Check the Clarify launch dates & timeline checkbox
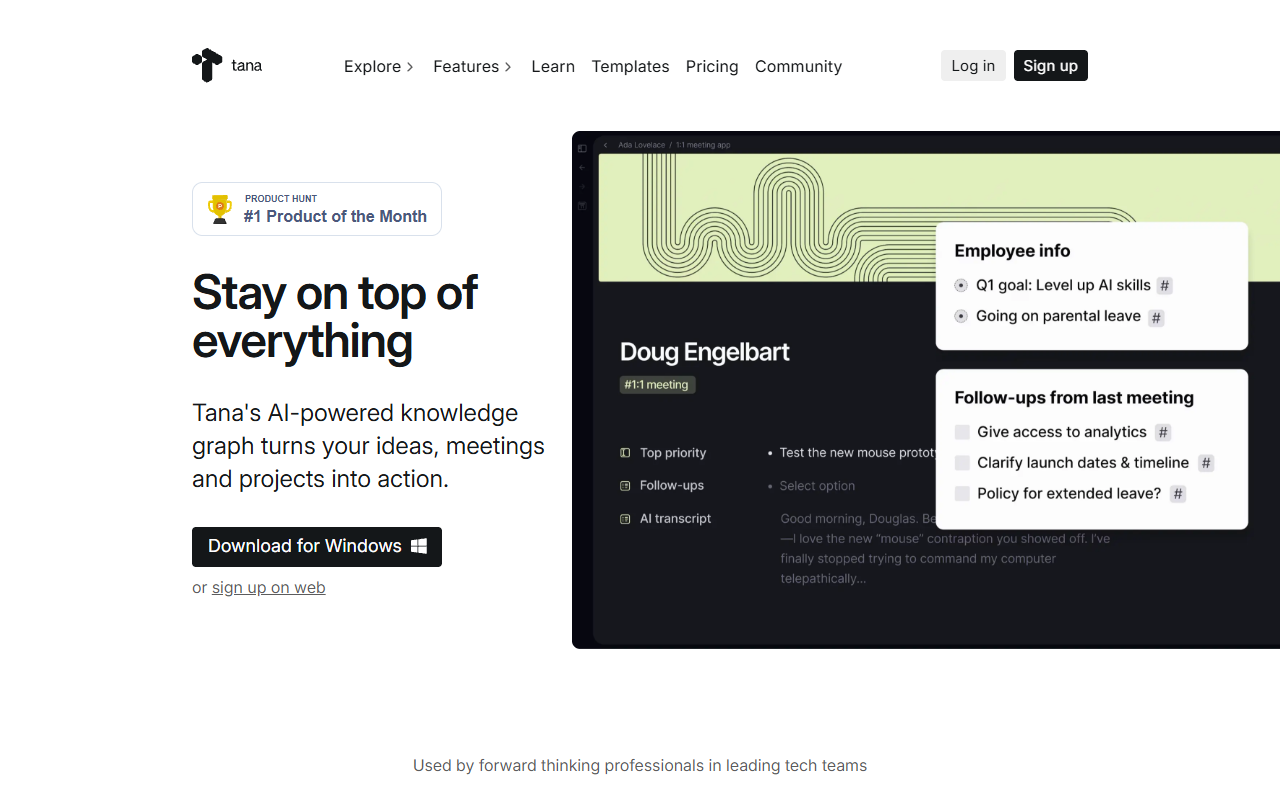Screen dimensions: 1280x800 pos(962,463)
